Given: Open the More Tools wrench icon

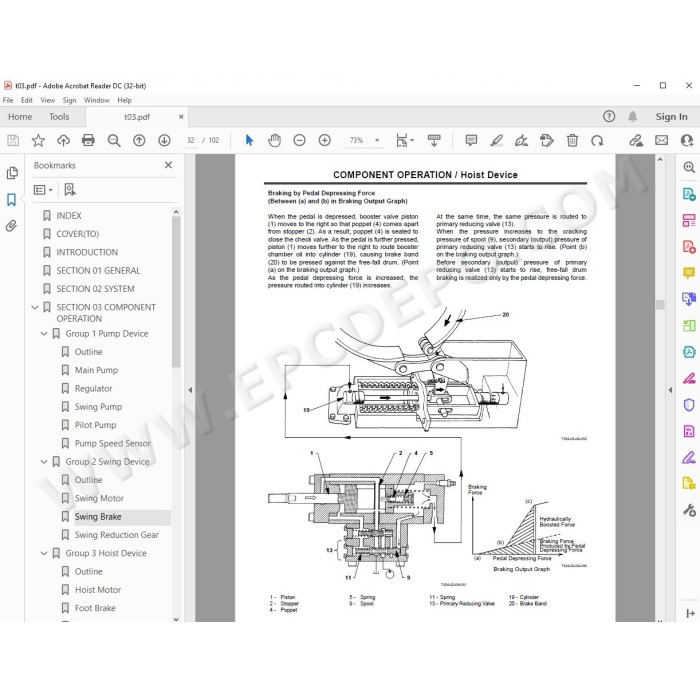Looking at the screenshot, I should 689,509.
